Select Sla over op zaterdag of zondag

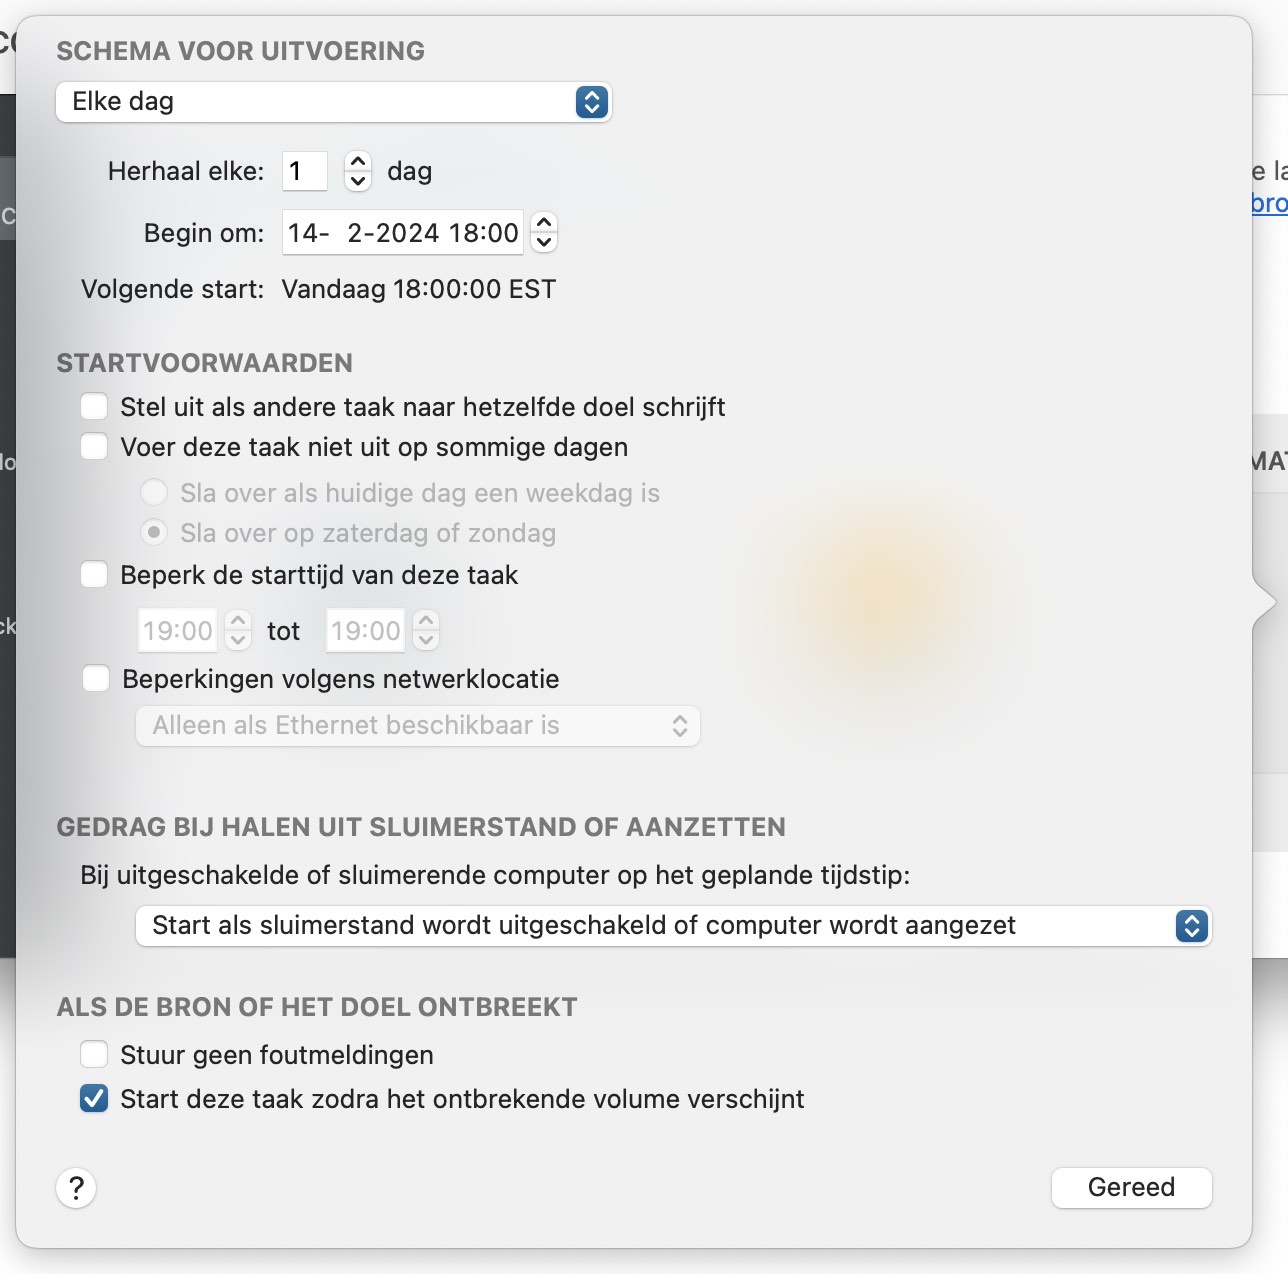click(x=154, y=532)
